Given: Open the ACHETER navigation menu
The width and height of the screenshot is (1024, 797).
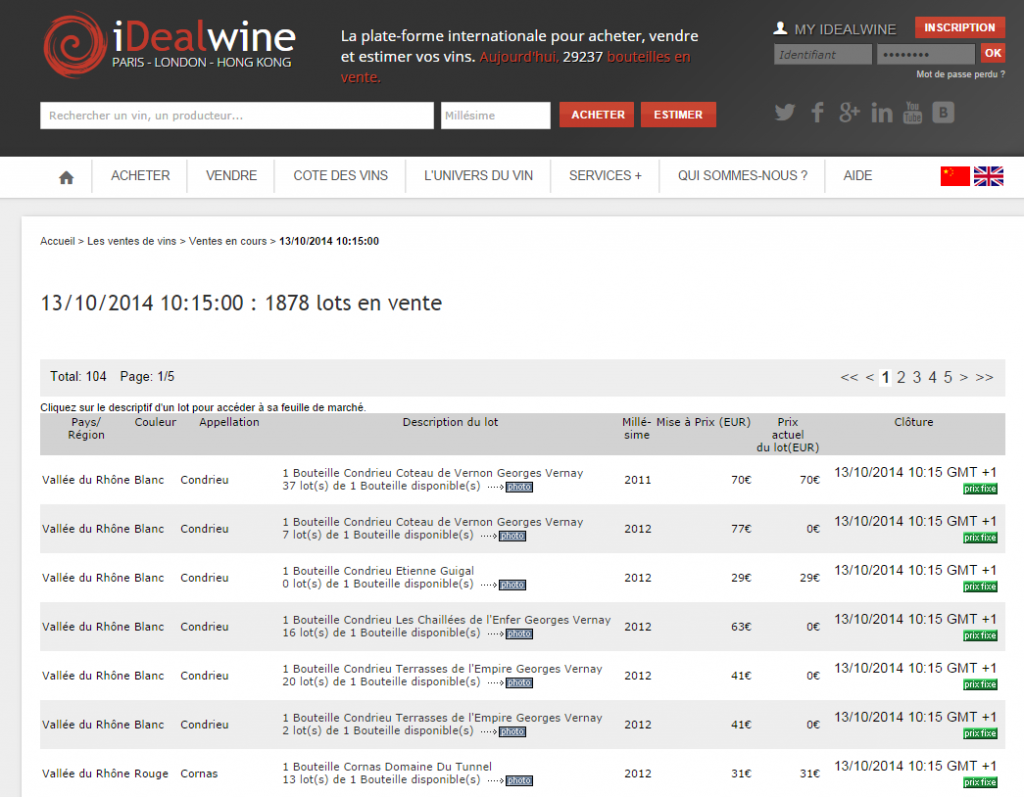Looking at the screenshot, I should click(x=140, y=176).
